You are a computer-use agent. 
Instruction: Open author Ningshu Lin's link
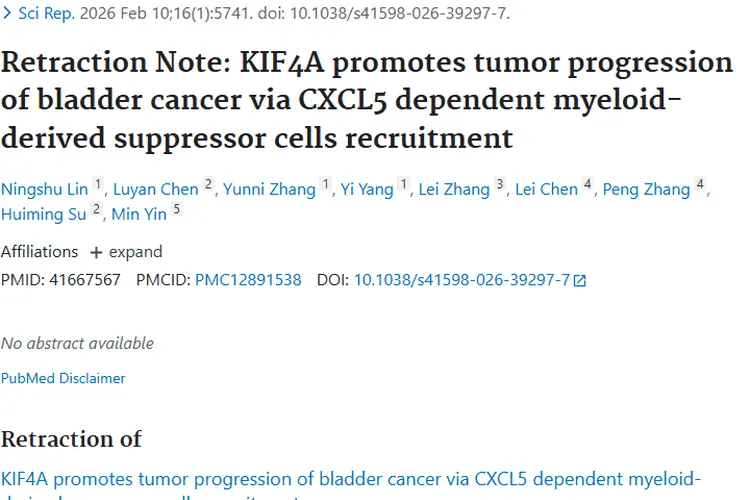(44, 189)
